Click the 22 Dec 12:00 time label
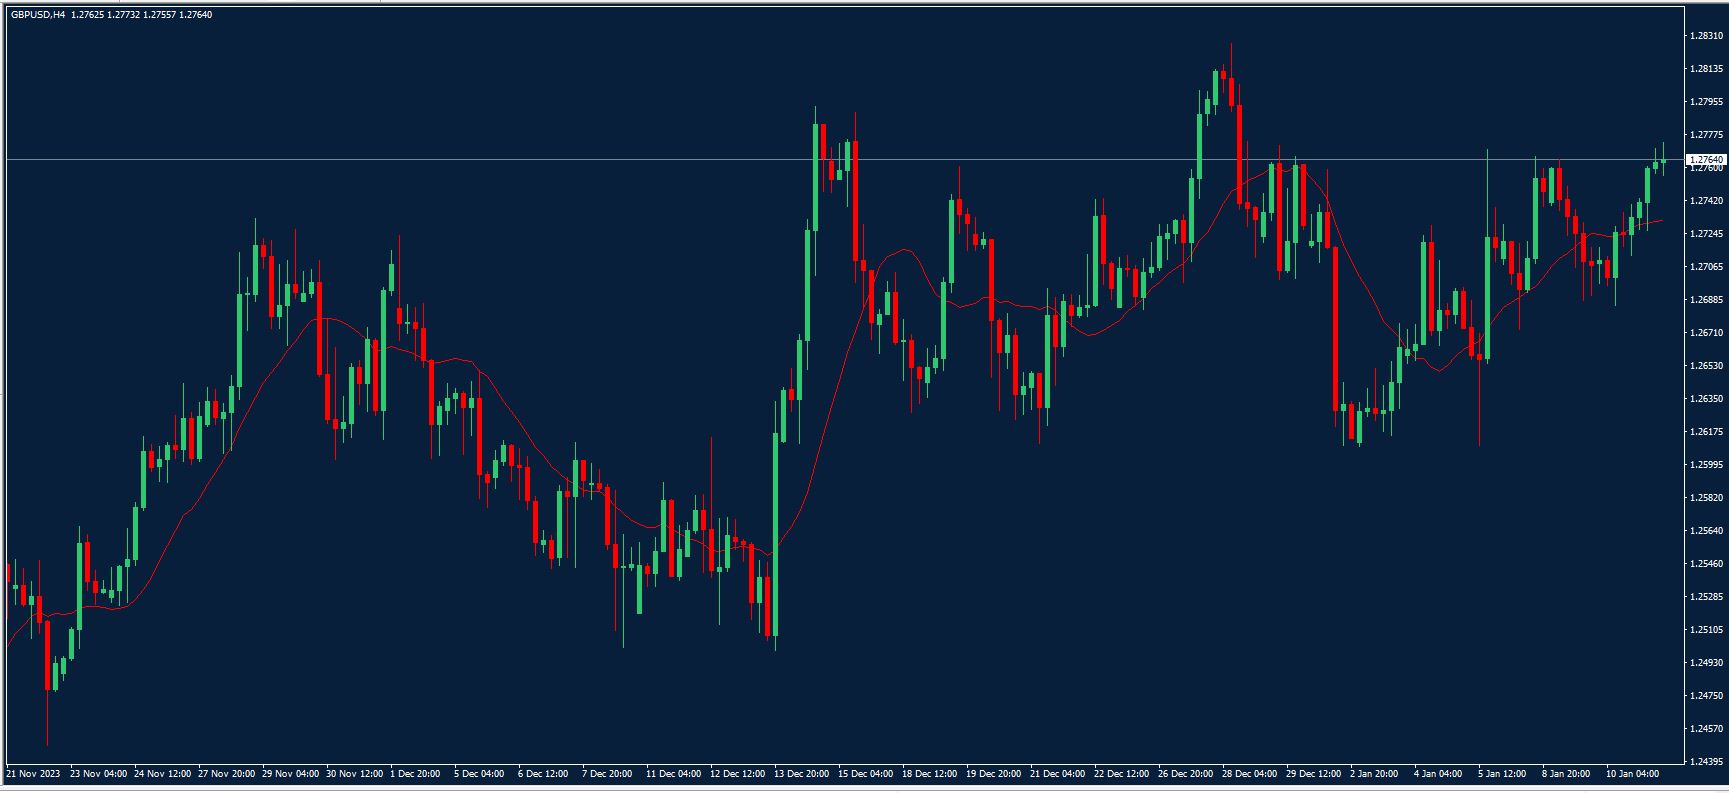Image resolution: width=1729 pixels, height=793 pixels. tap(1122, 774)
